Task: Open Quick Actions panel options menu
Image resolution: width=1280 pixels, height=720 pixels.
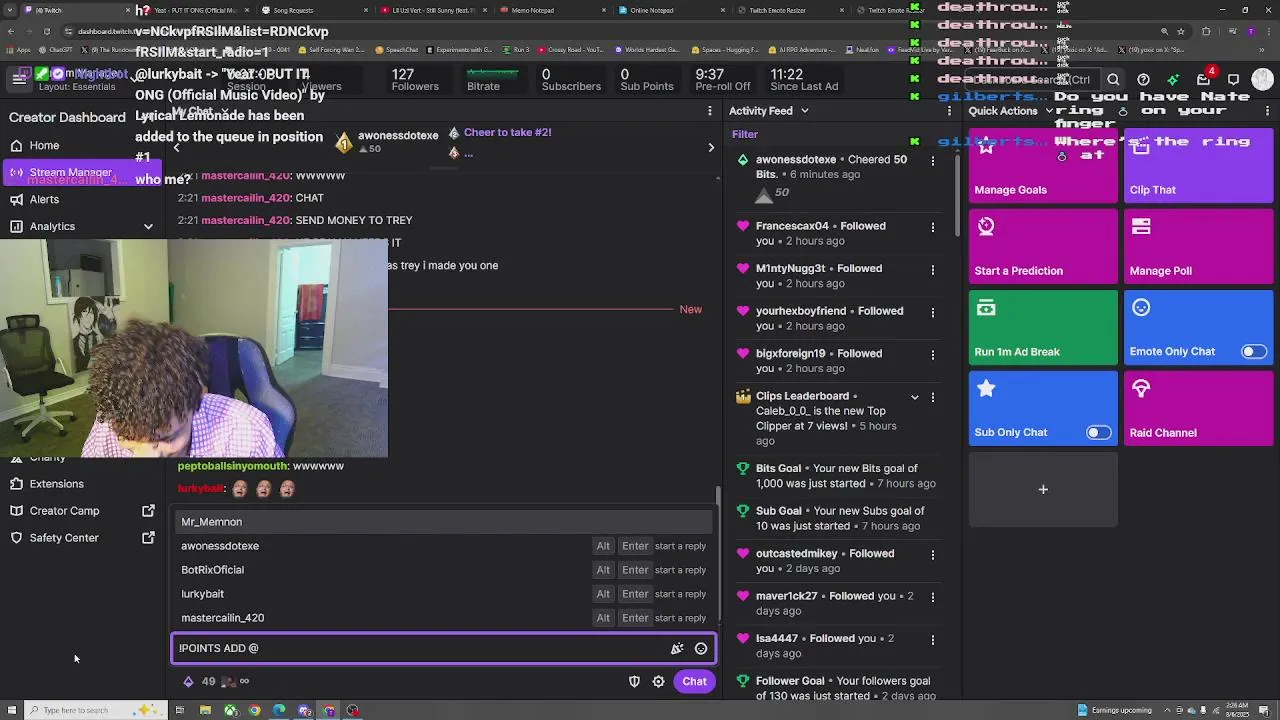Action: [x=1267, y=111]
